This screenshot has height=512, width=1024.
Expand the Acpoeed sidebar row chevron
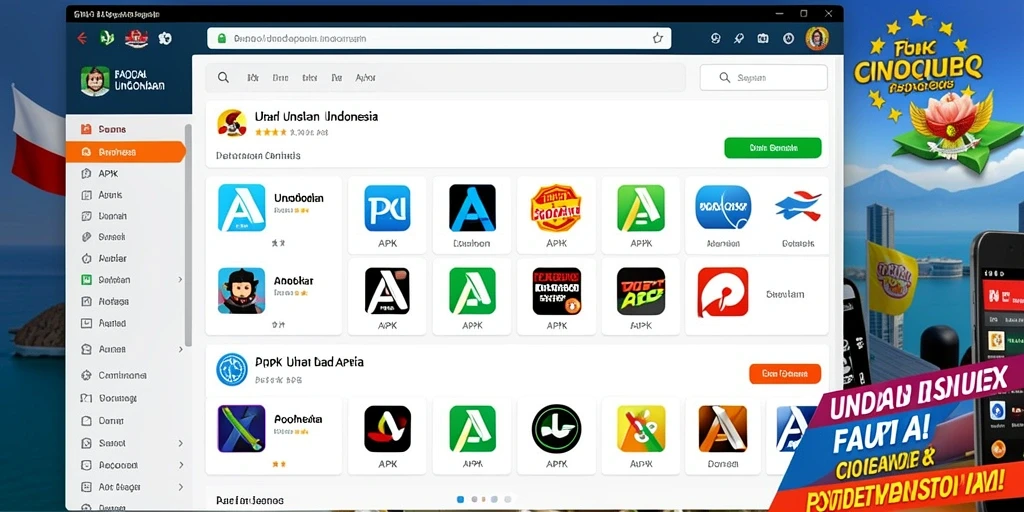[180, 466]
